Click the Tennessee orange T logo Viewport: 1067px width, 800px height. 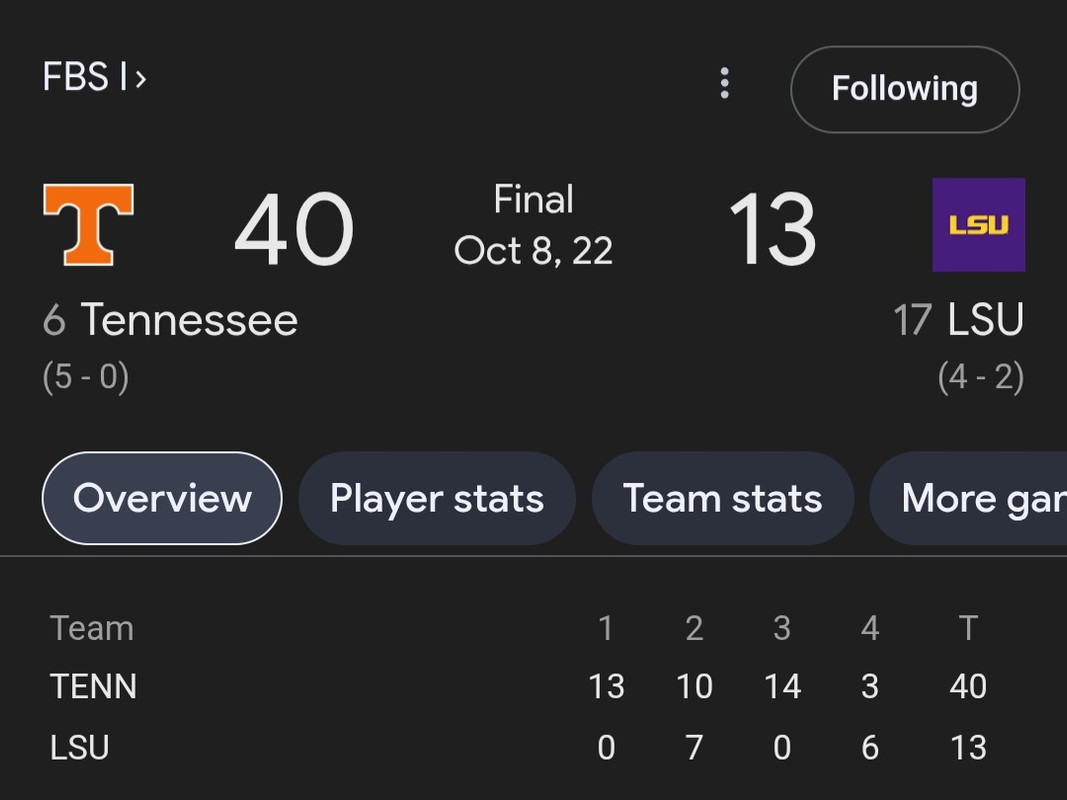tap(89, 225)
